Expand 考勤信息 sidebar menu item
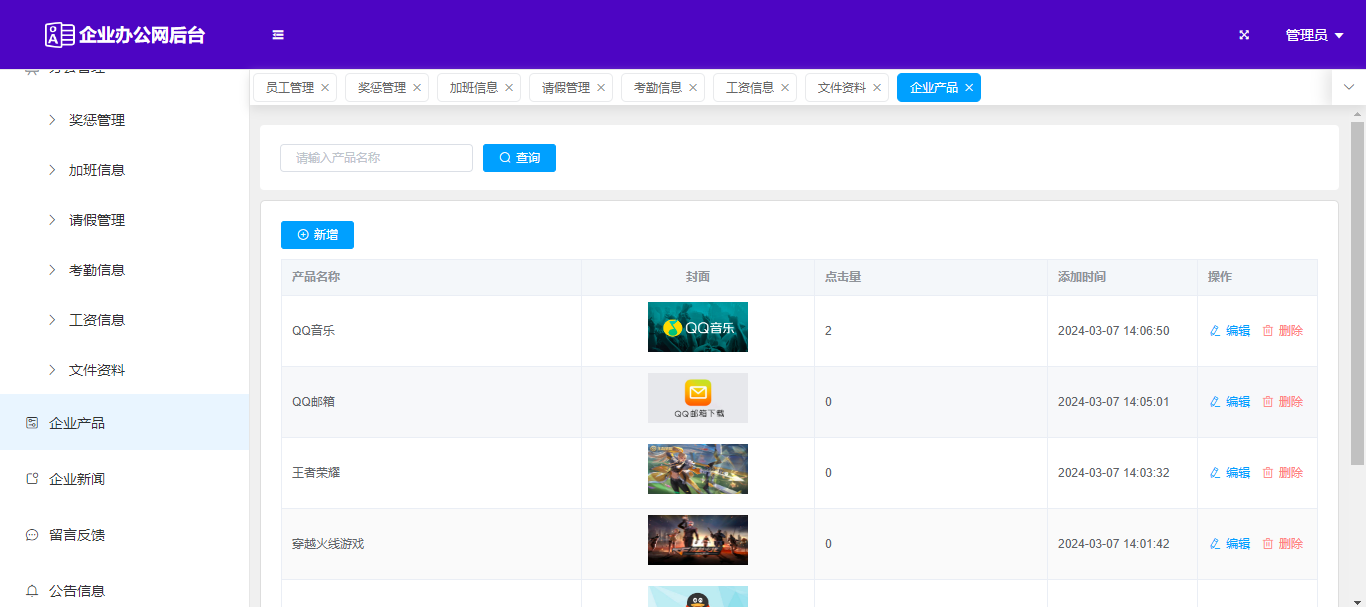The height and width of the screenshot is (607, 1366). 97,270
